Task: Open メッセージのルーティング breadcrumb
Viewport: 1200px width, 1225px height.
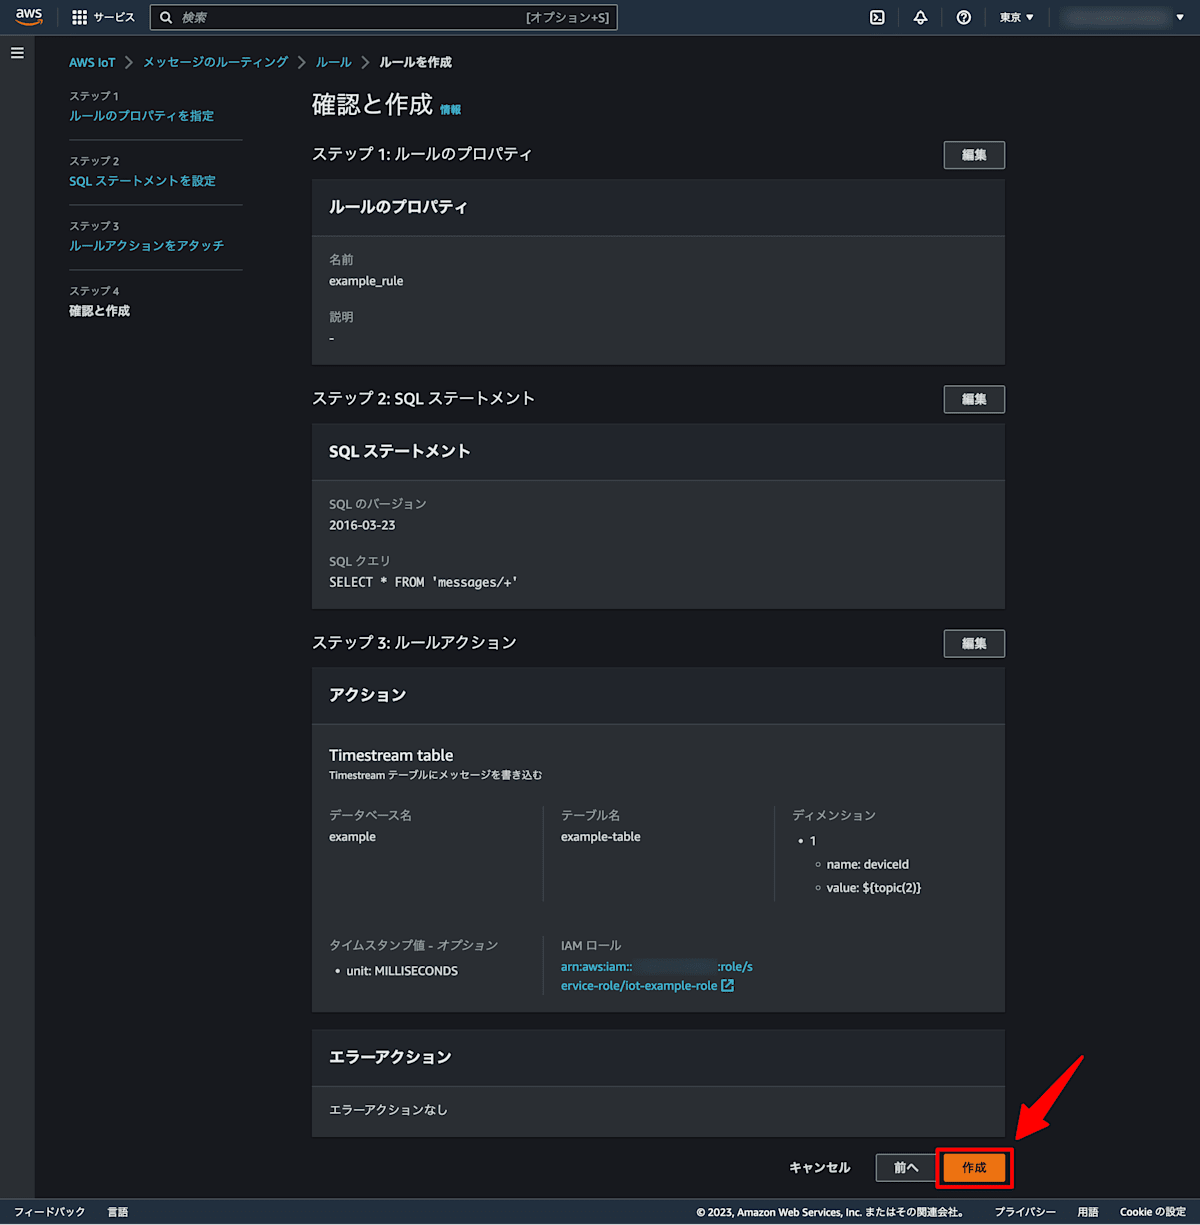Action: click(x=215, y=62)
